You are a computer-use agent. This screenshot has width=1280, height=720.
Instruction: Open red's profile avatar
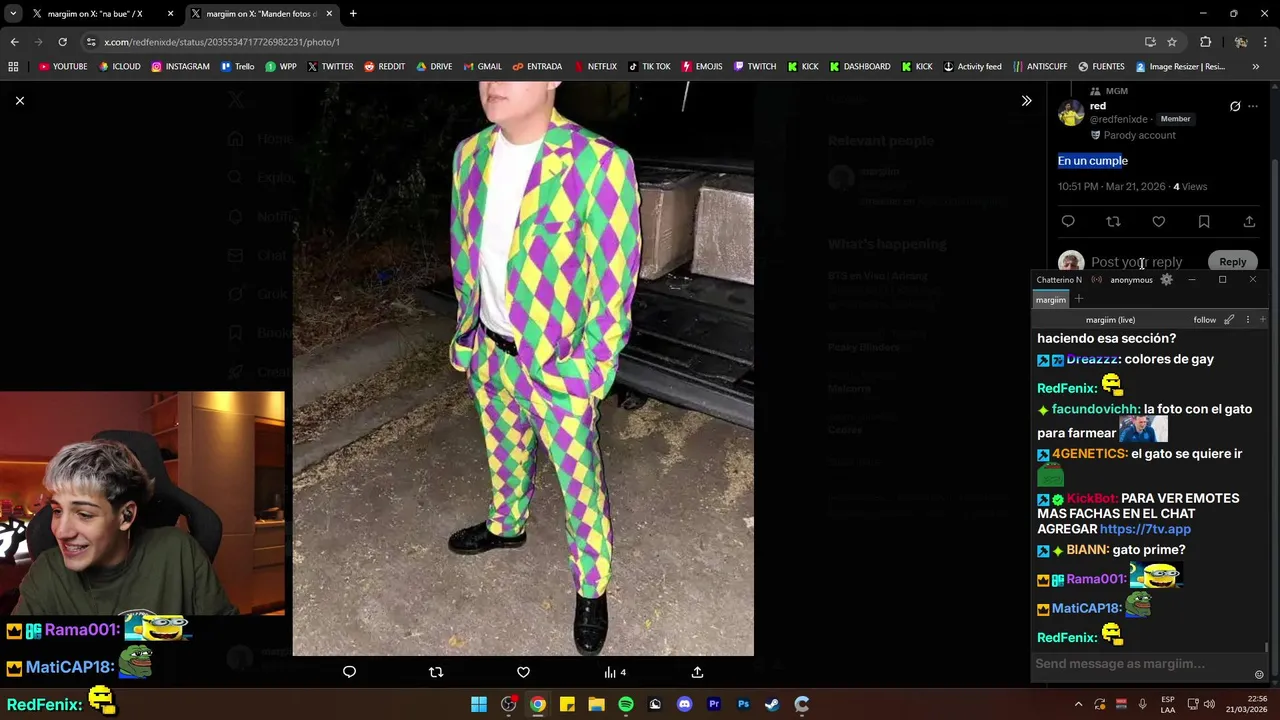pos(1071,112)
